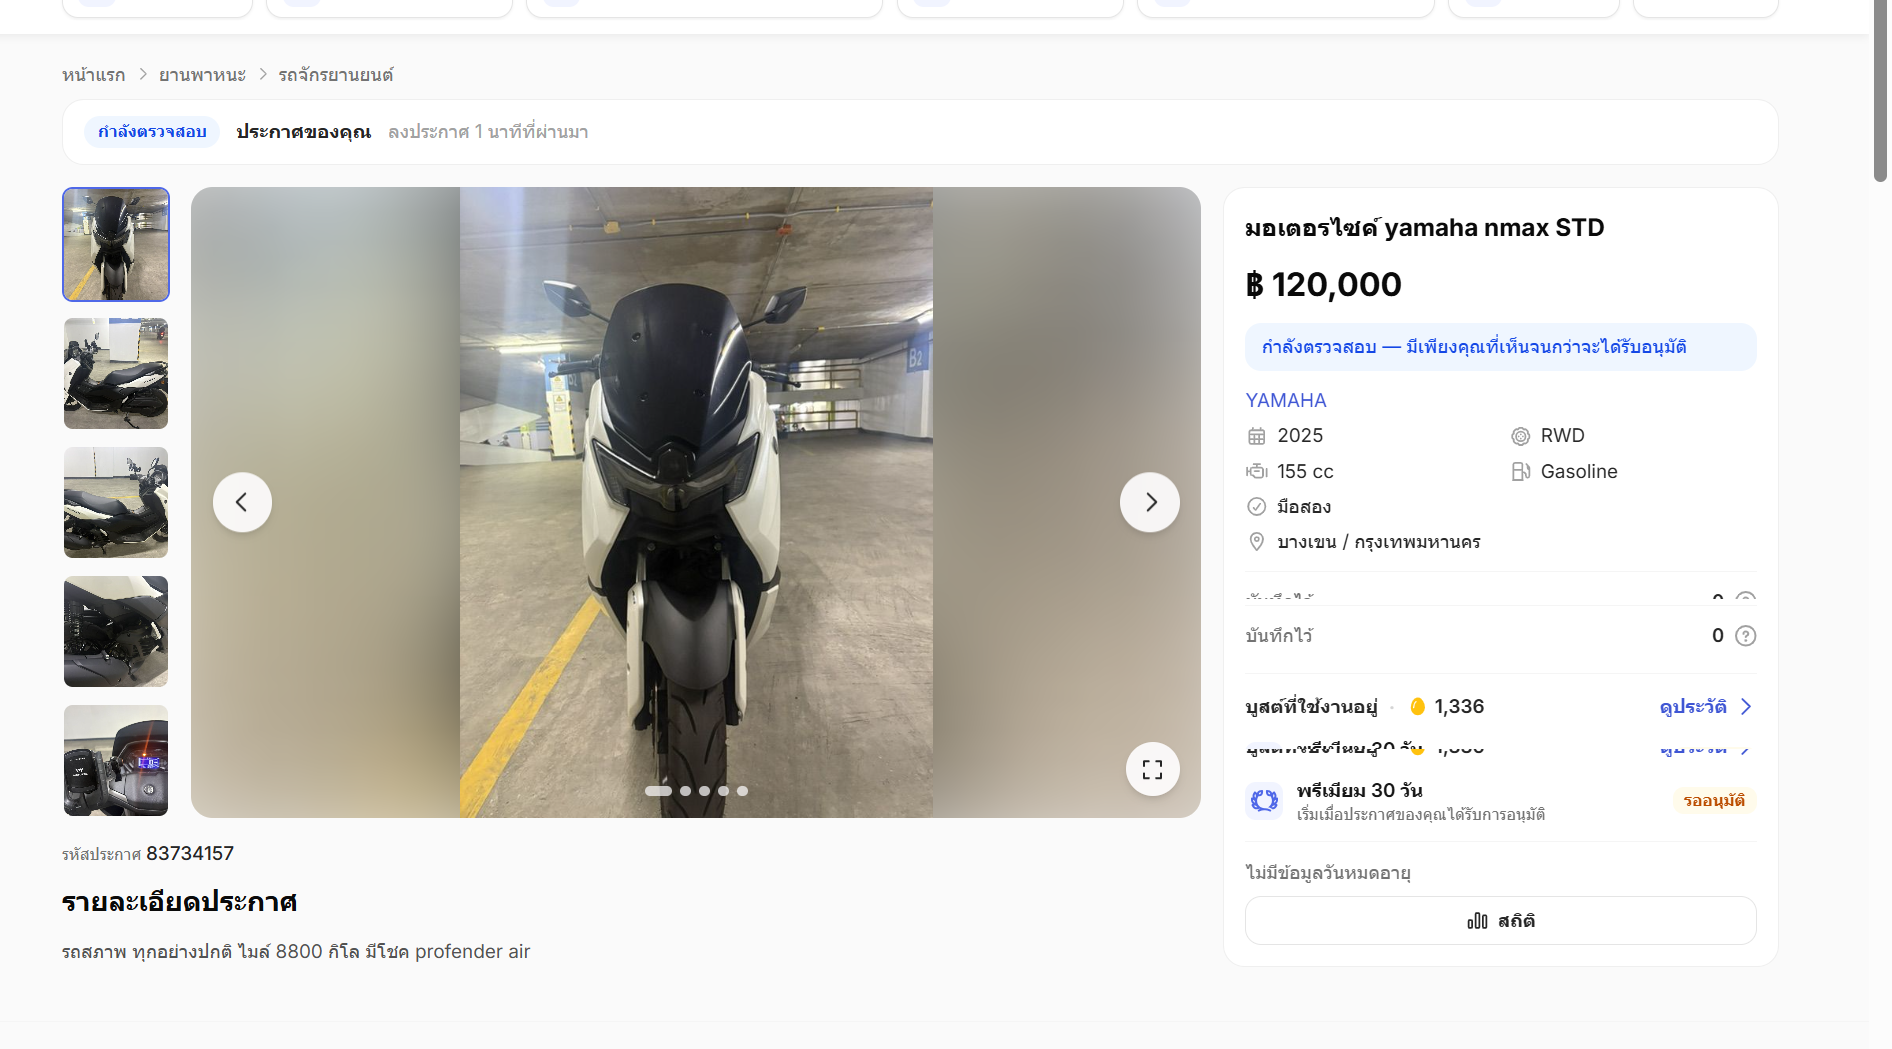Click the listing title yamaha nmax STD
The image size is (1892, 1049).
[x=1425, y=228]
